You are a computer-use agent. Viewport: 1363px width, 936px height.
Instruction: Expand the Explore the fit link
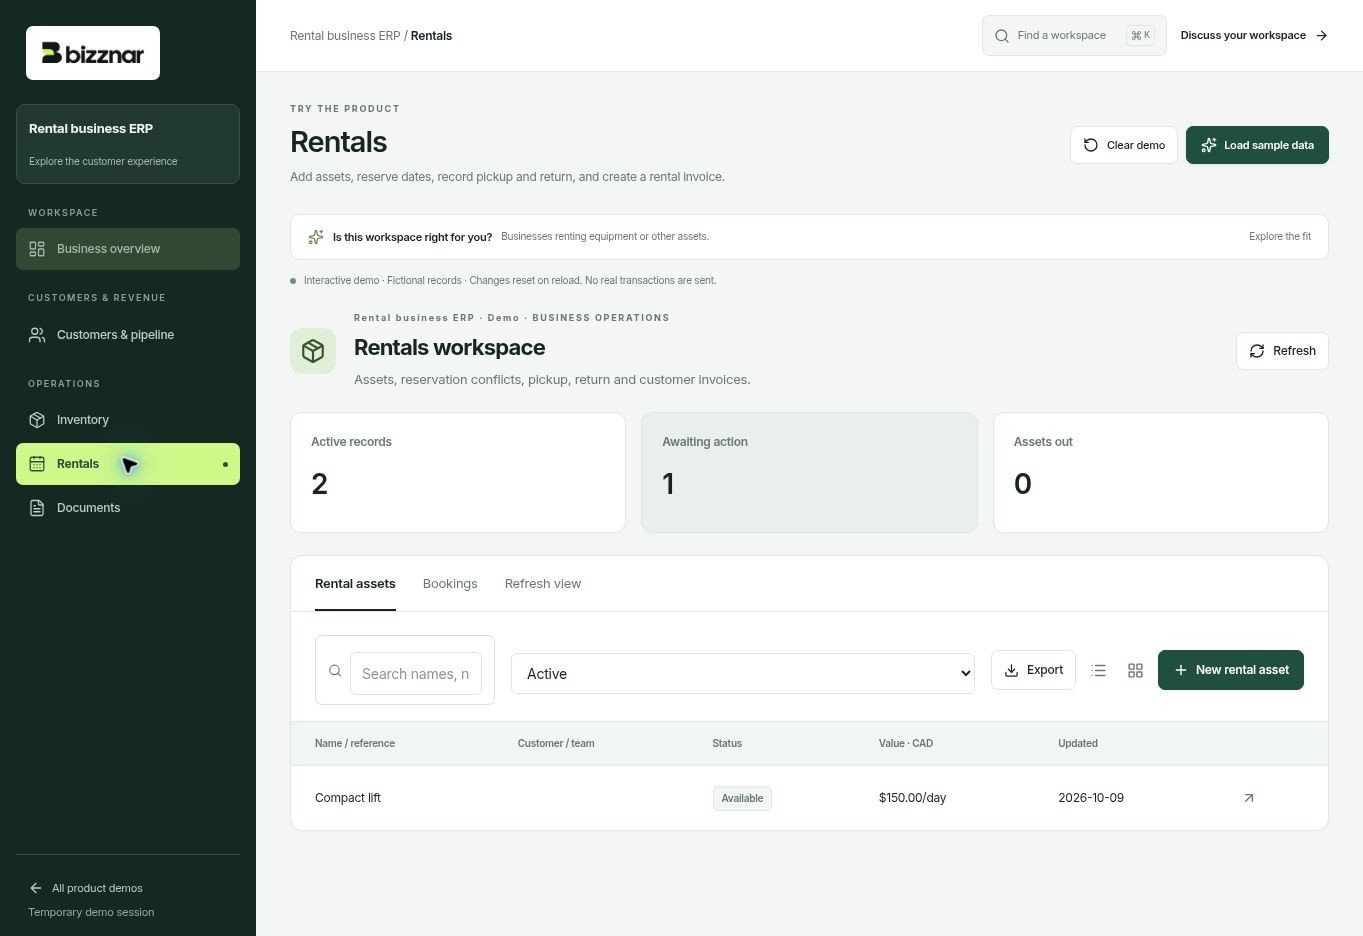pos(1280,237)
